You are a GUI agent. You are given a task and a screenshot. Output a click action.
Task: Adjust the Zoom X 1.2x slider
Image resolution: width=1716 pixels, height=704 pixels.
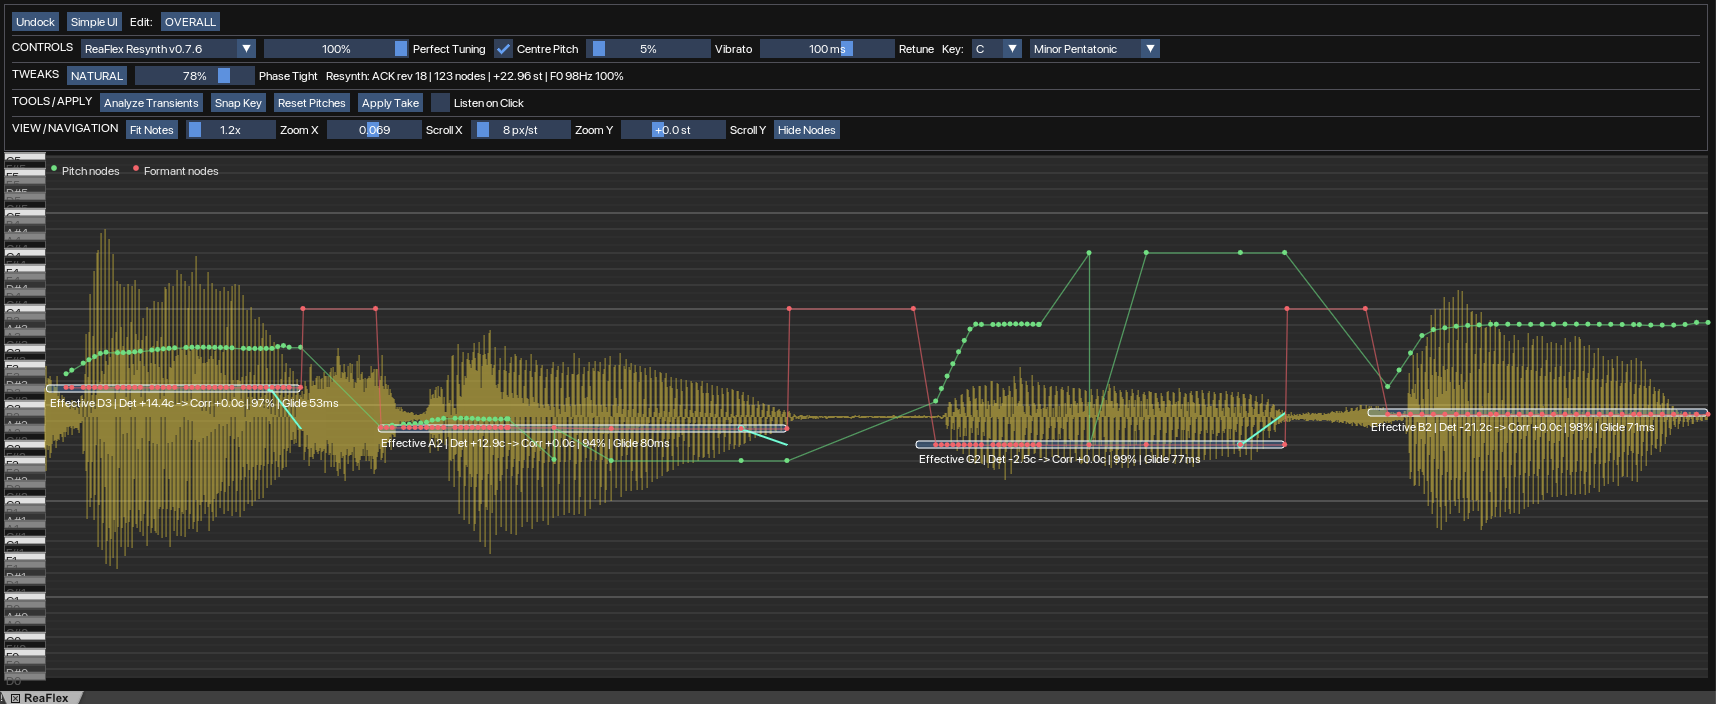pyautogui.click(x=231, y=130)
